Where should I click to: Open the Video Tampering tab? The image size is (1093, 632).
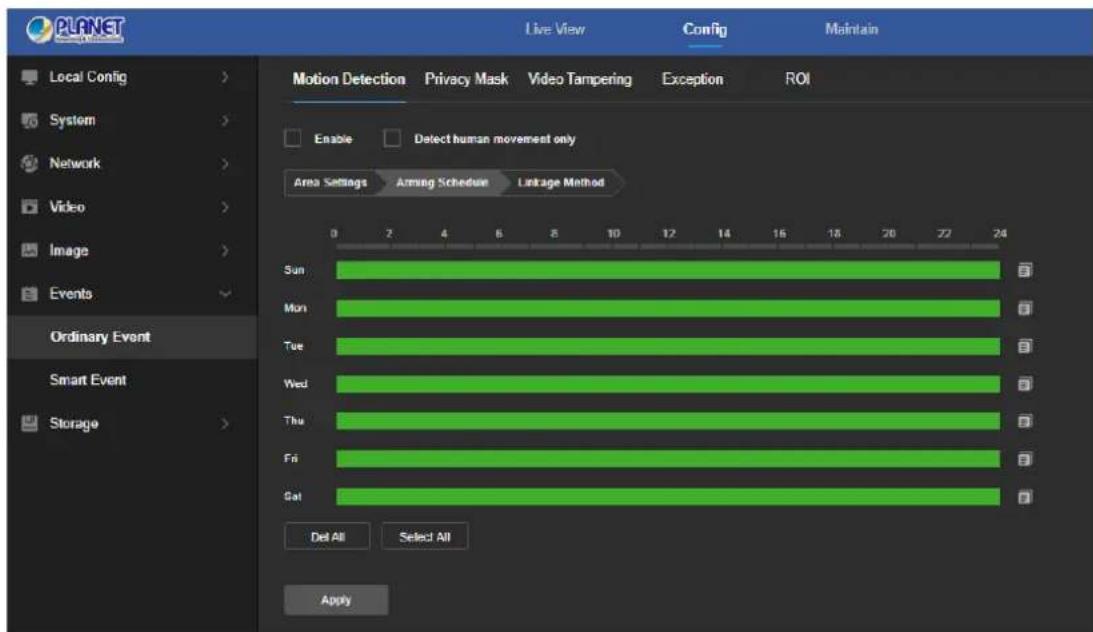pos(580,79)
